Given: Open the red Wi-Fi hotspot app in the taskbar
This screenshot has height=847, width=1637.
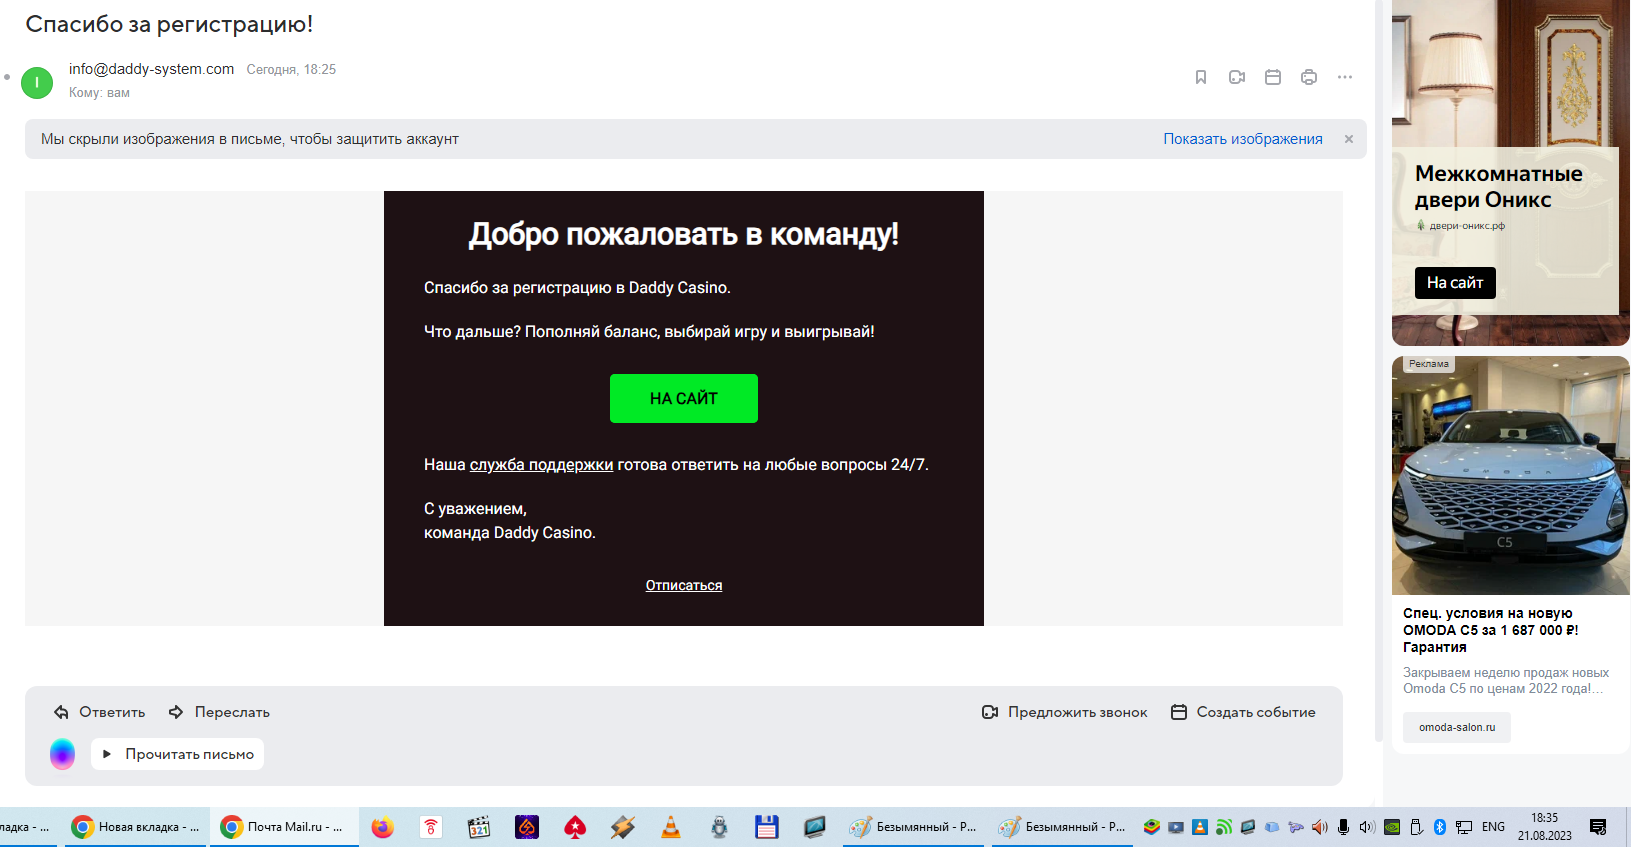Looking at the screenshot, I should tap(431, 827).
